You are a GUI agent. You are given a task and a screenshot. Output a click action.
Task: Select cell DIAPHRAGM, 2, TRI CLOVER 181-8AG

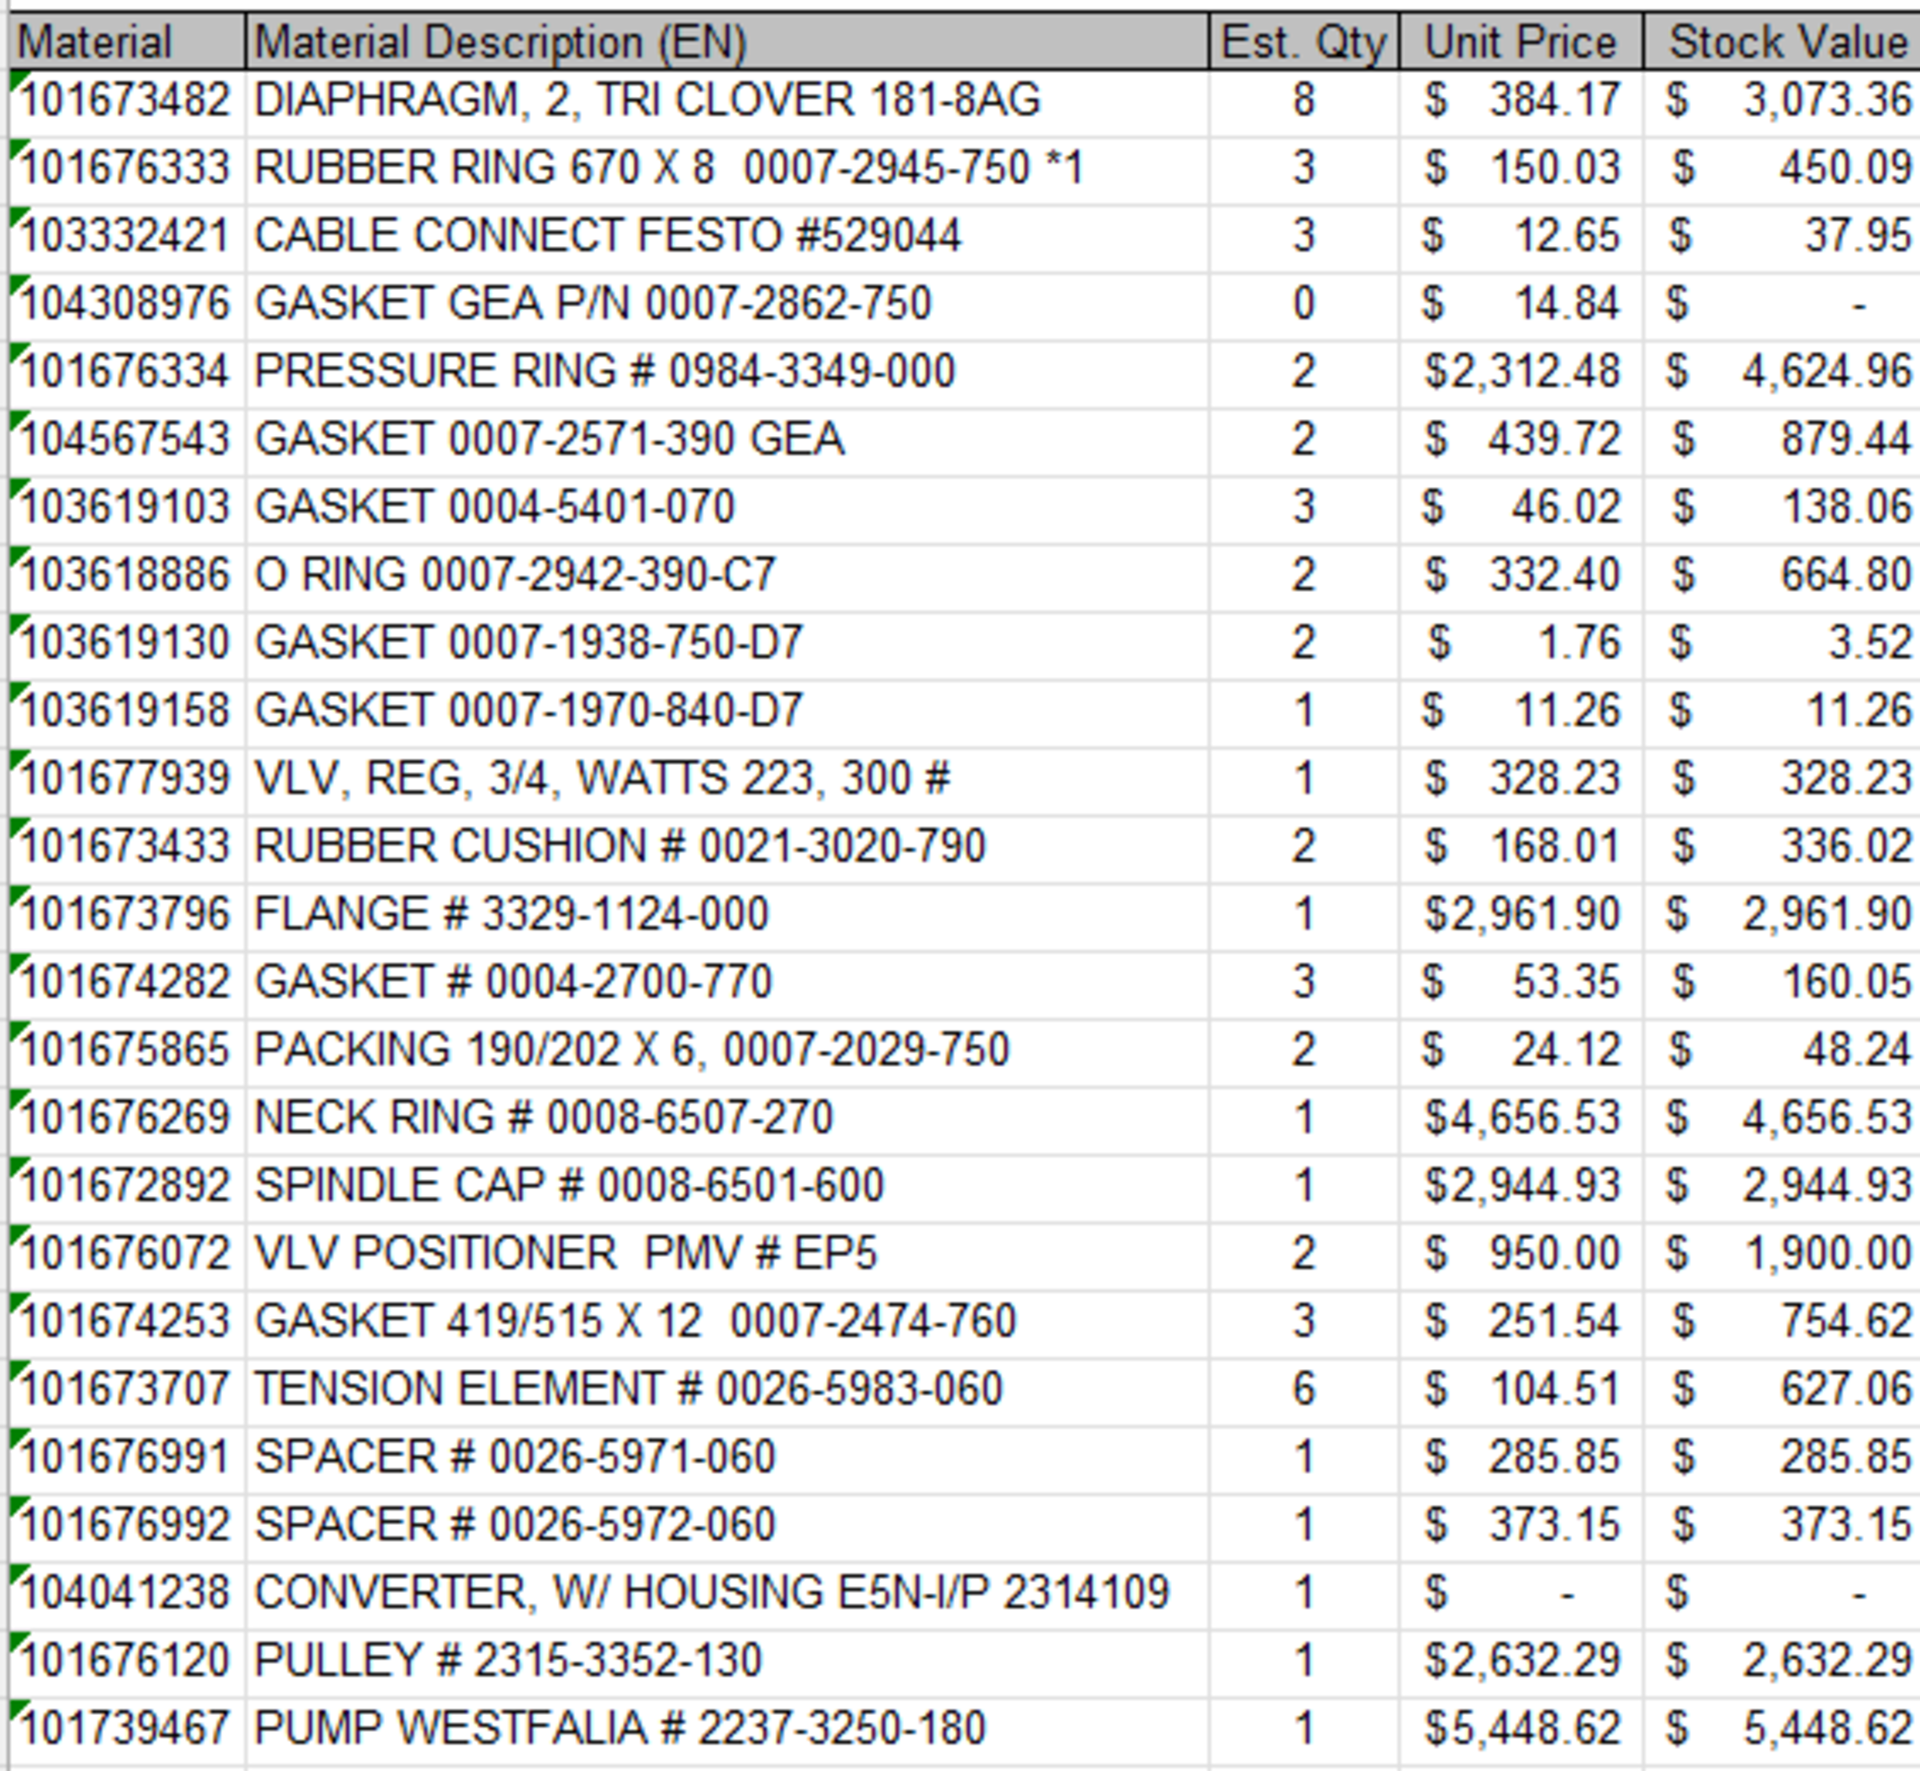[727, 104]
